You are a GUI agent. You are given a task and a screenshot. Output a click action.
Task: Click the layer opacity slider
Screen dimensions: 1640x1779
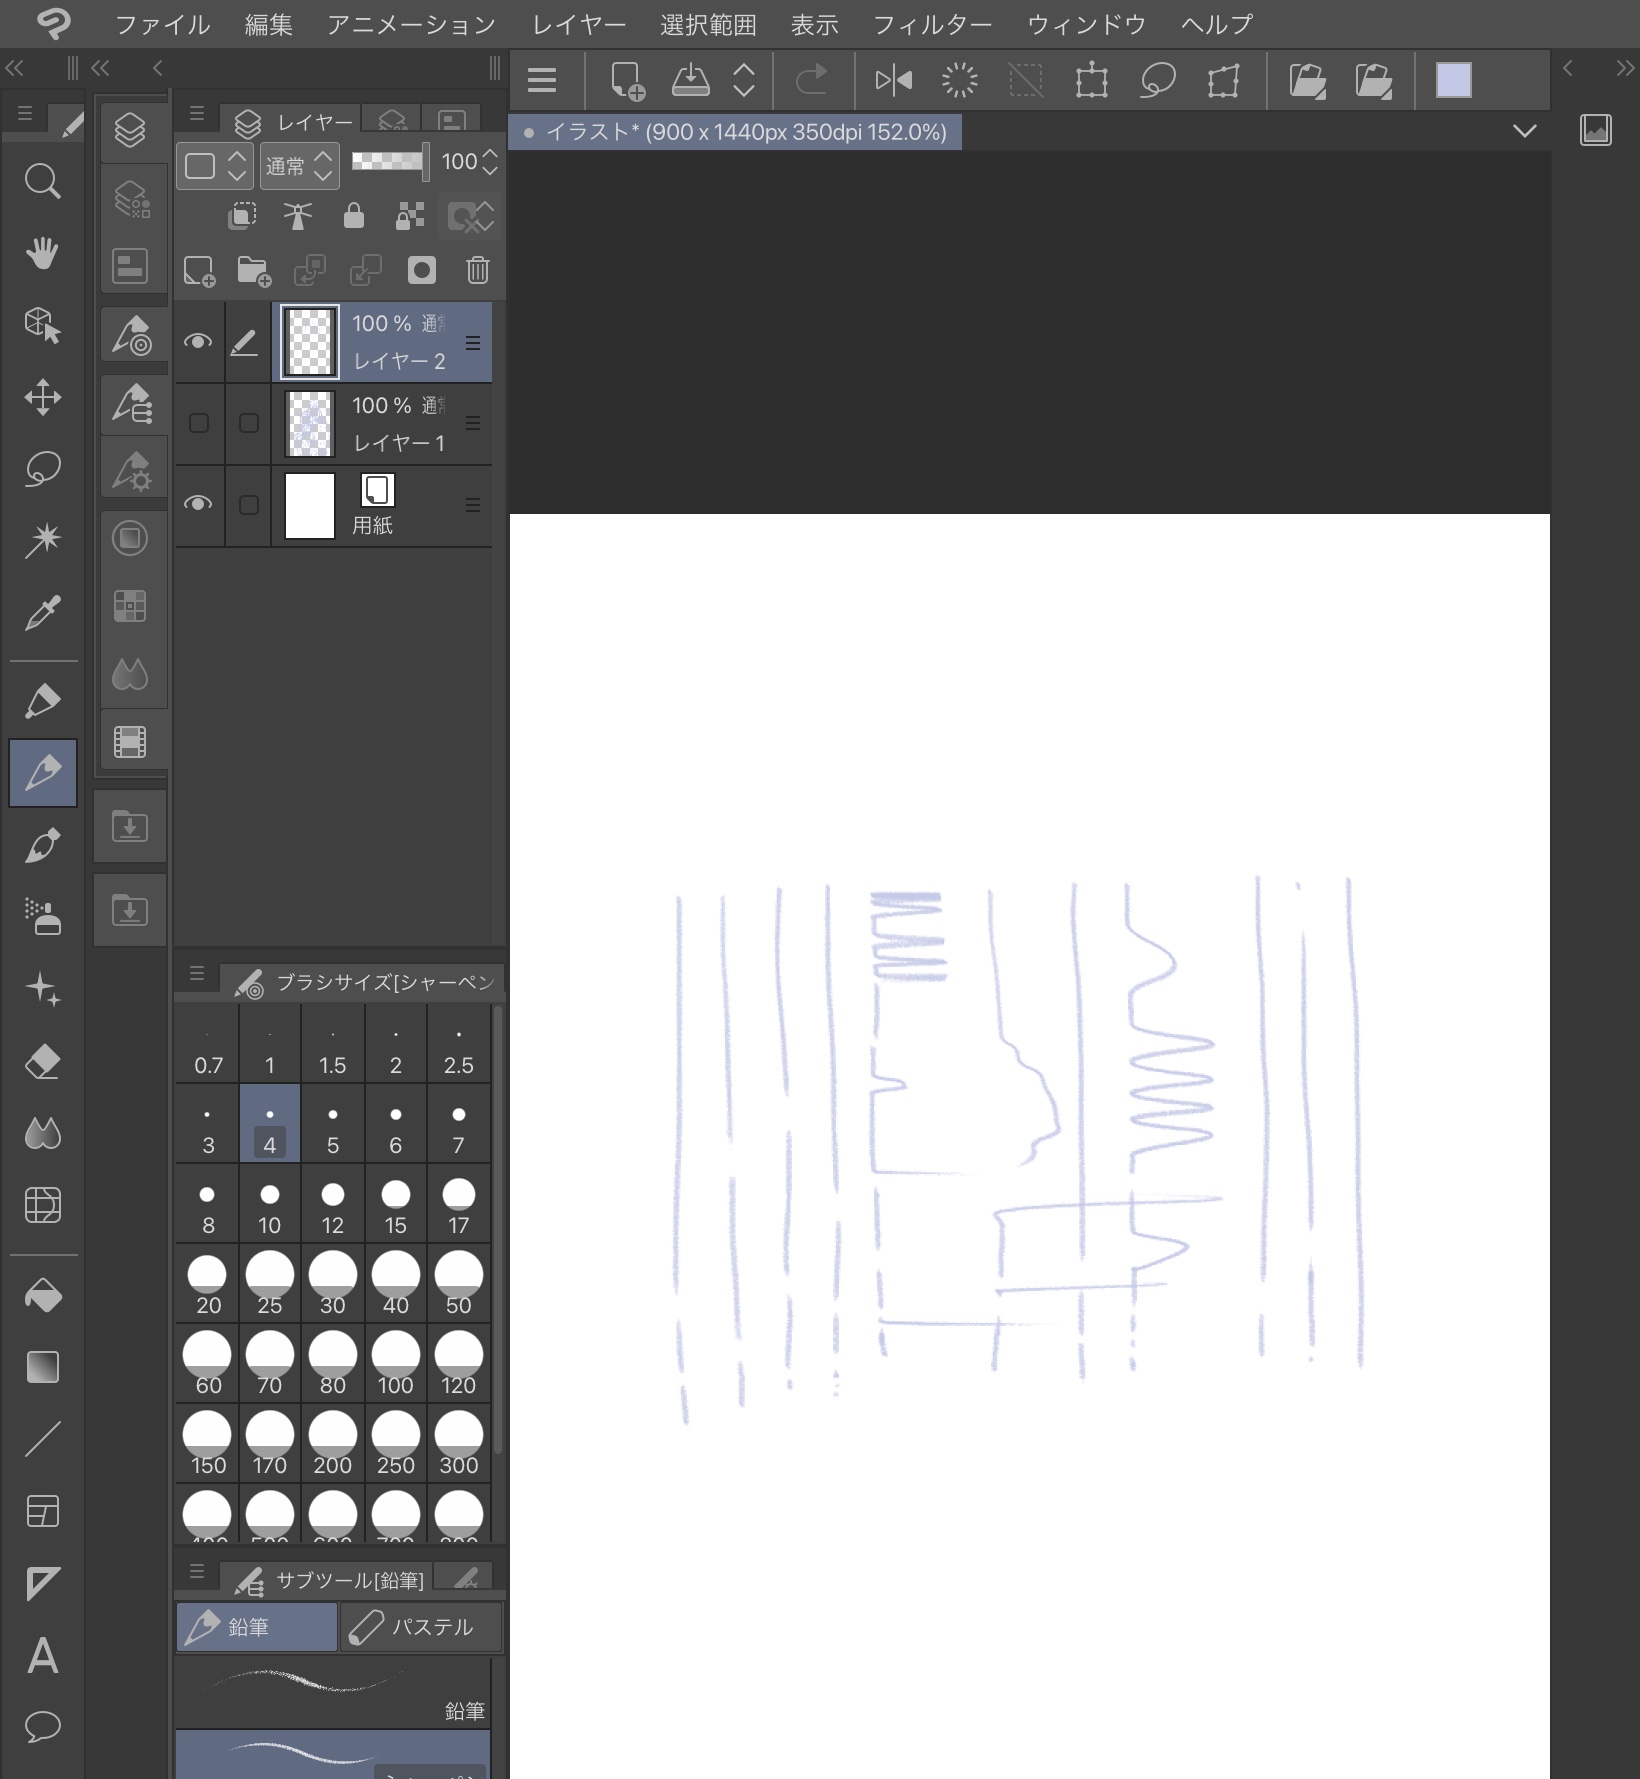coord(389,161)
